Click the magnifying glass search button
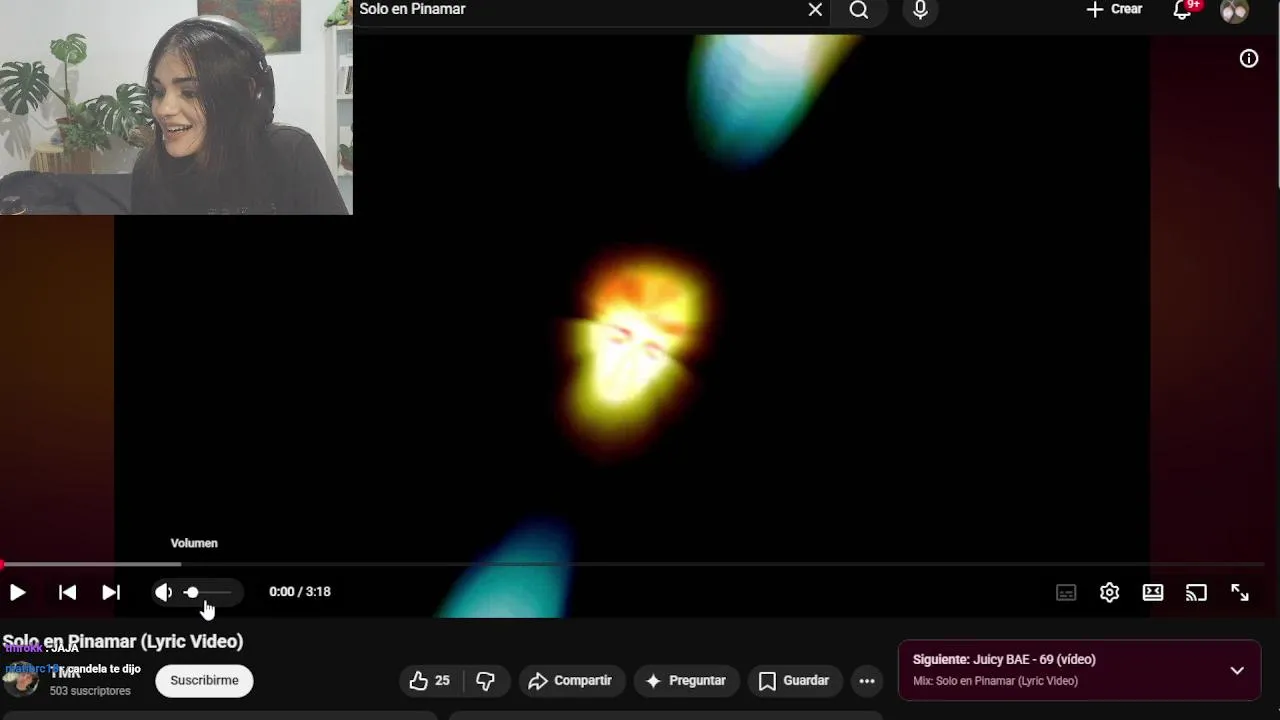Image resolution: width=1280 pixels, height=720 pixels. pyautogui.click(x=859, y=10)
